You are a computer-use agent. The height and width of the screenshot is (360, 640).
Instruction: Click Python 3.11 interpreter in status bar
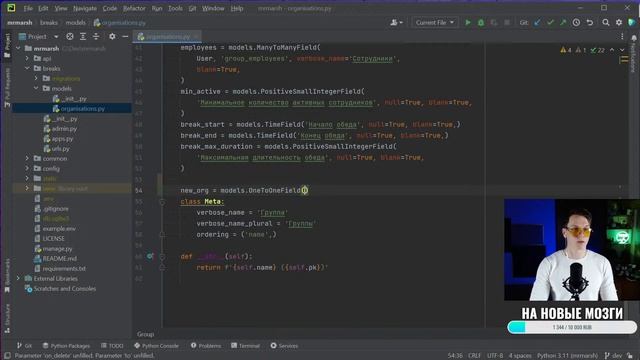[567, 356]
